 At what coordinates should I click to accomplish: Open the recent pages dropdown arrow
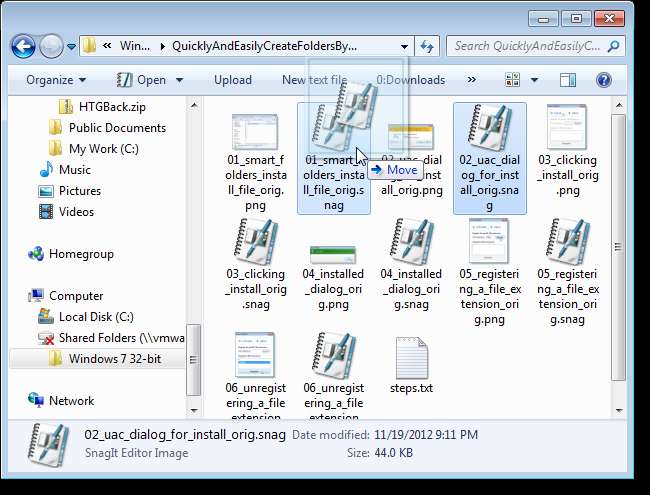point(71,46)
